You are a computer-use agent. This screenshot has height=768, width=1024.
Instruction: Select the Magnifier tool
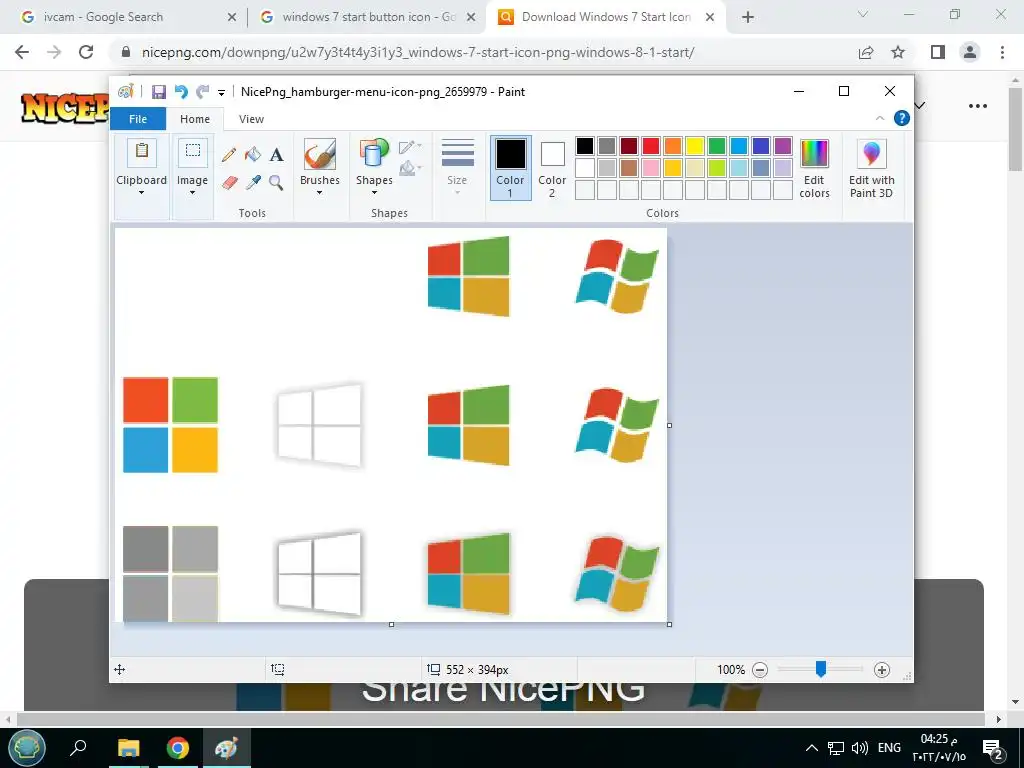(x=276, y=182)
